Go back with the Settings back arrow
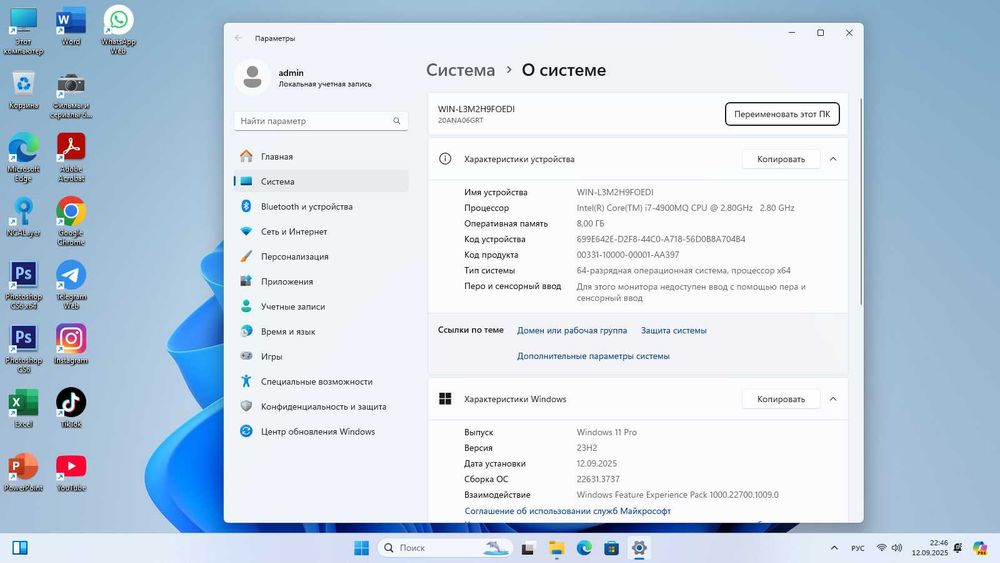Viewport: 1000px width, 563px height. coord(239,38)
